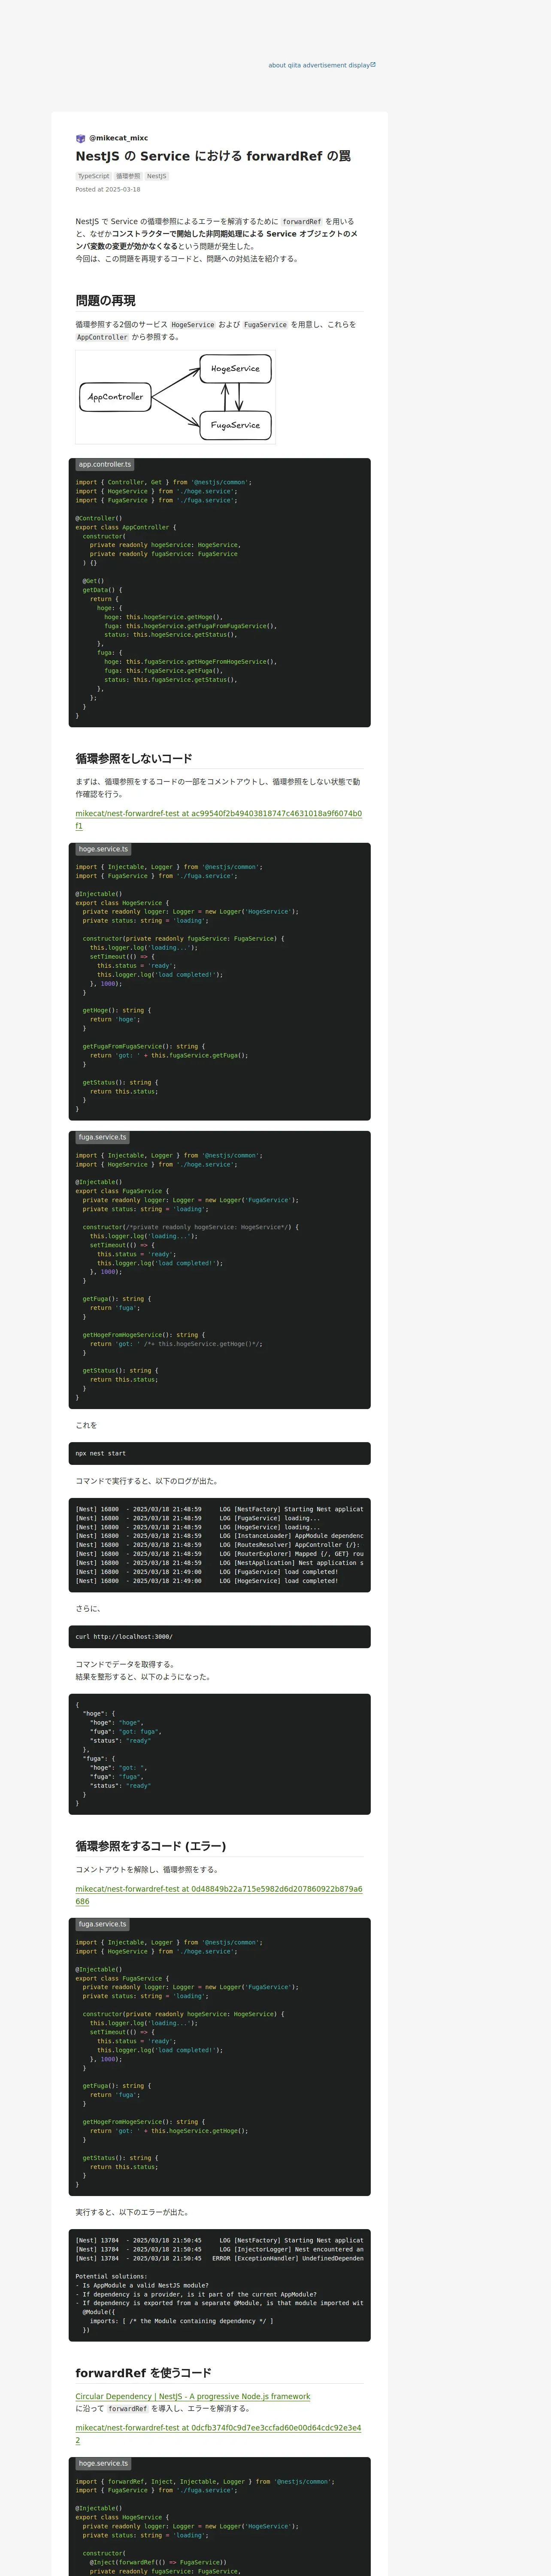
Task: Open the nest-forwardref-test link at 0dcfb374 commit
Action: [x=219, y=2433]
